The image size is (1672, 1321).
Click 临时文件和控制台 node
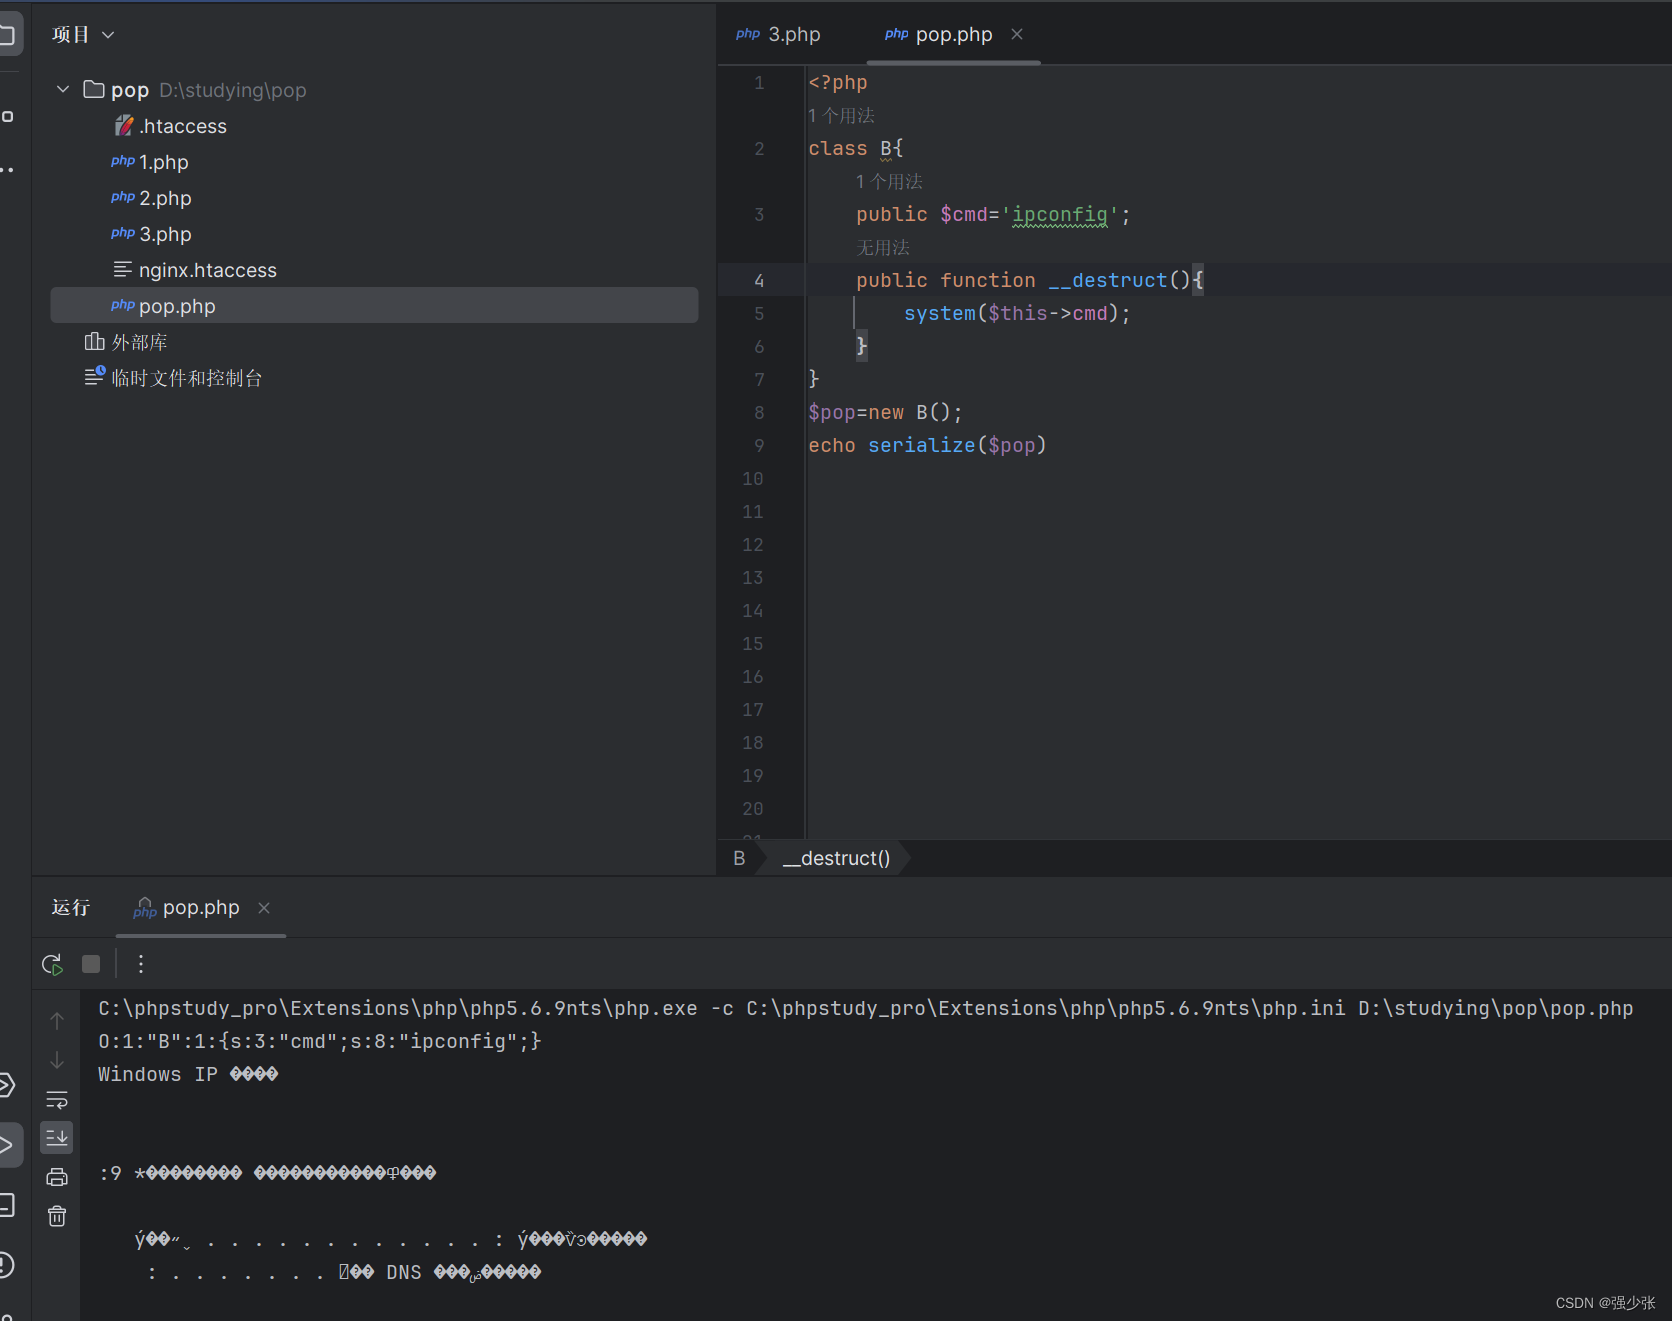173,378
